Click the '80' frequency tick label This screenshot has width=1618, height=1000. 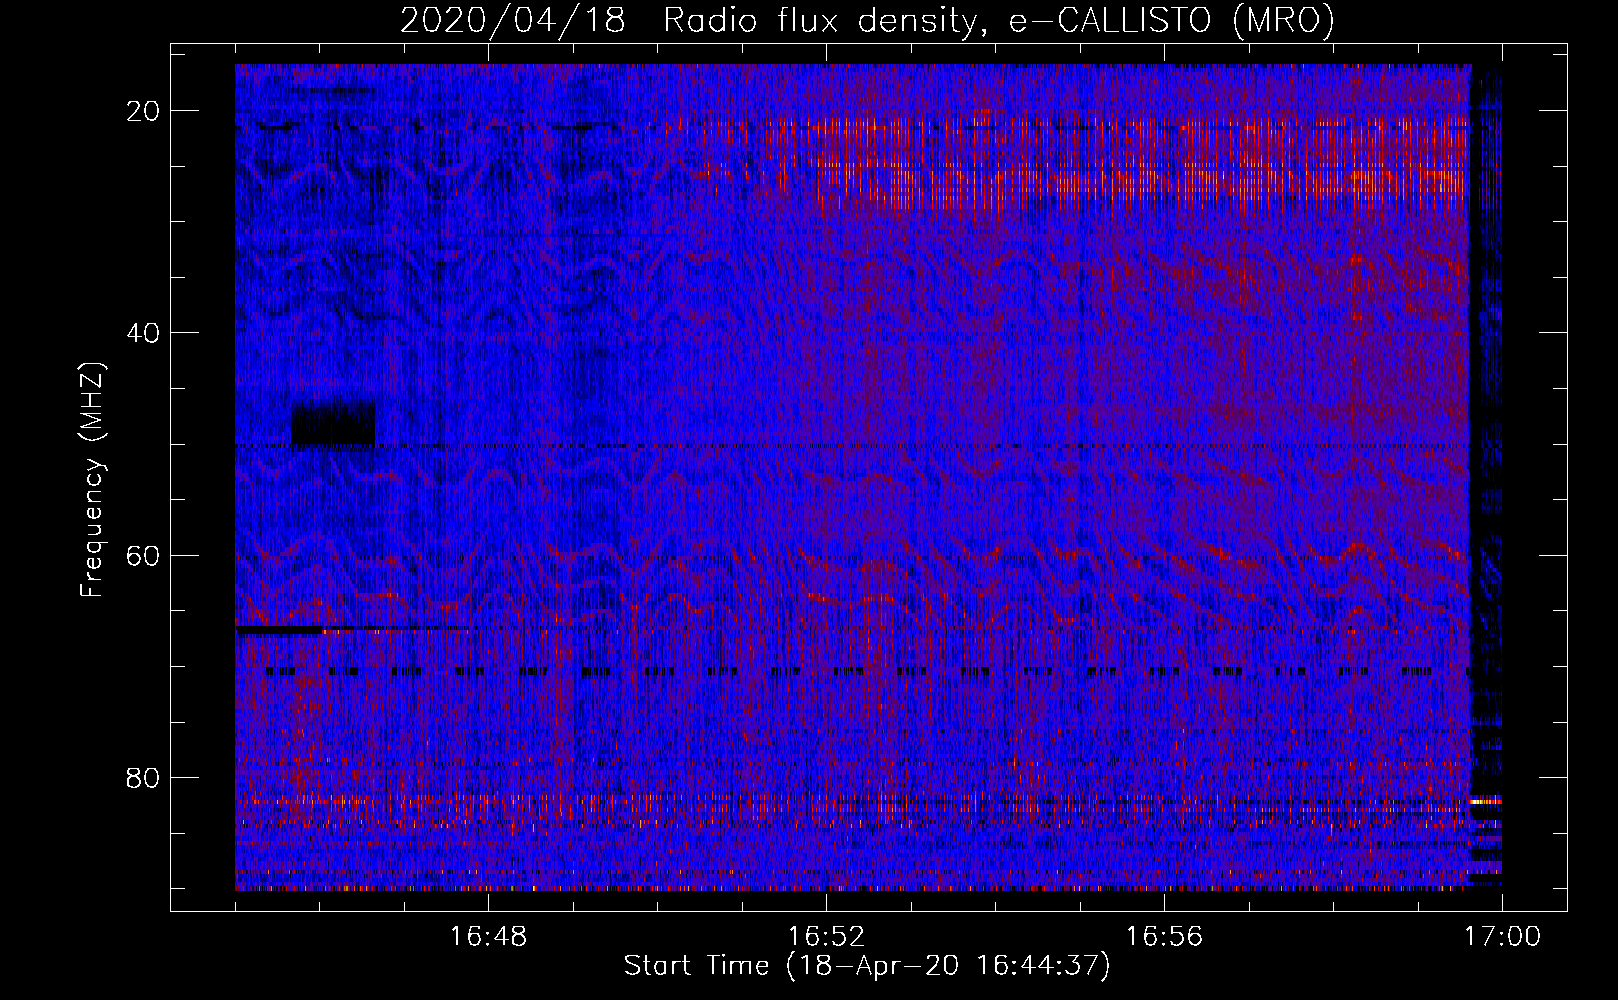(x=144, y=778)
